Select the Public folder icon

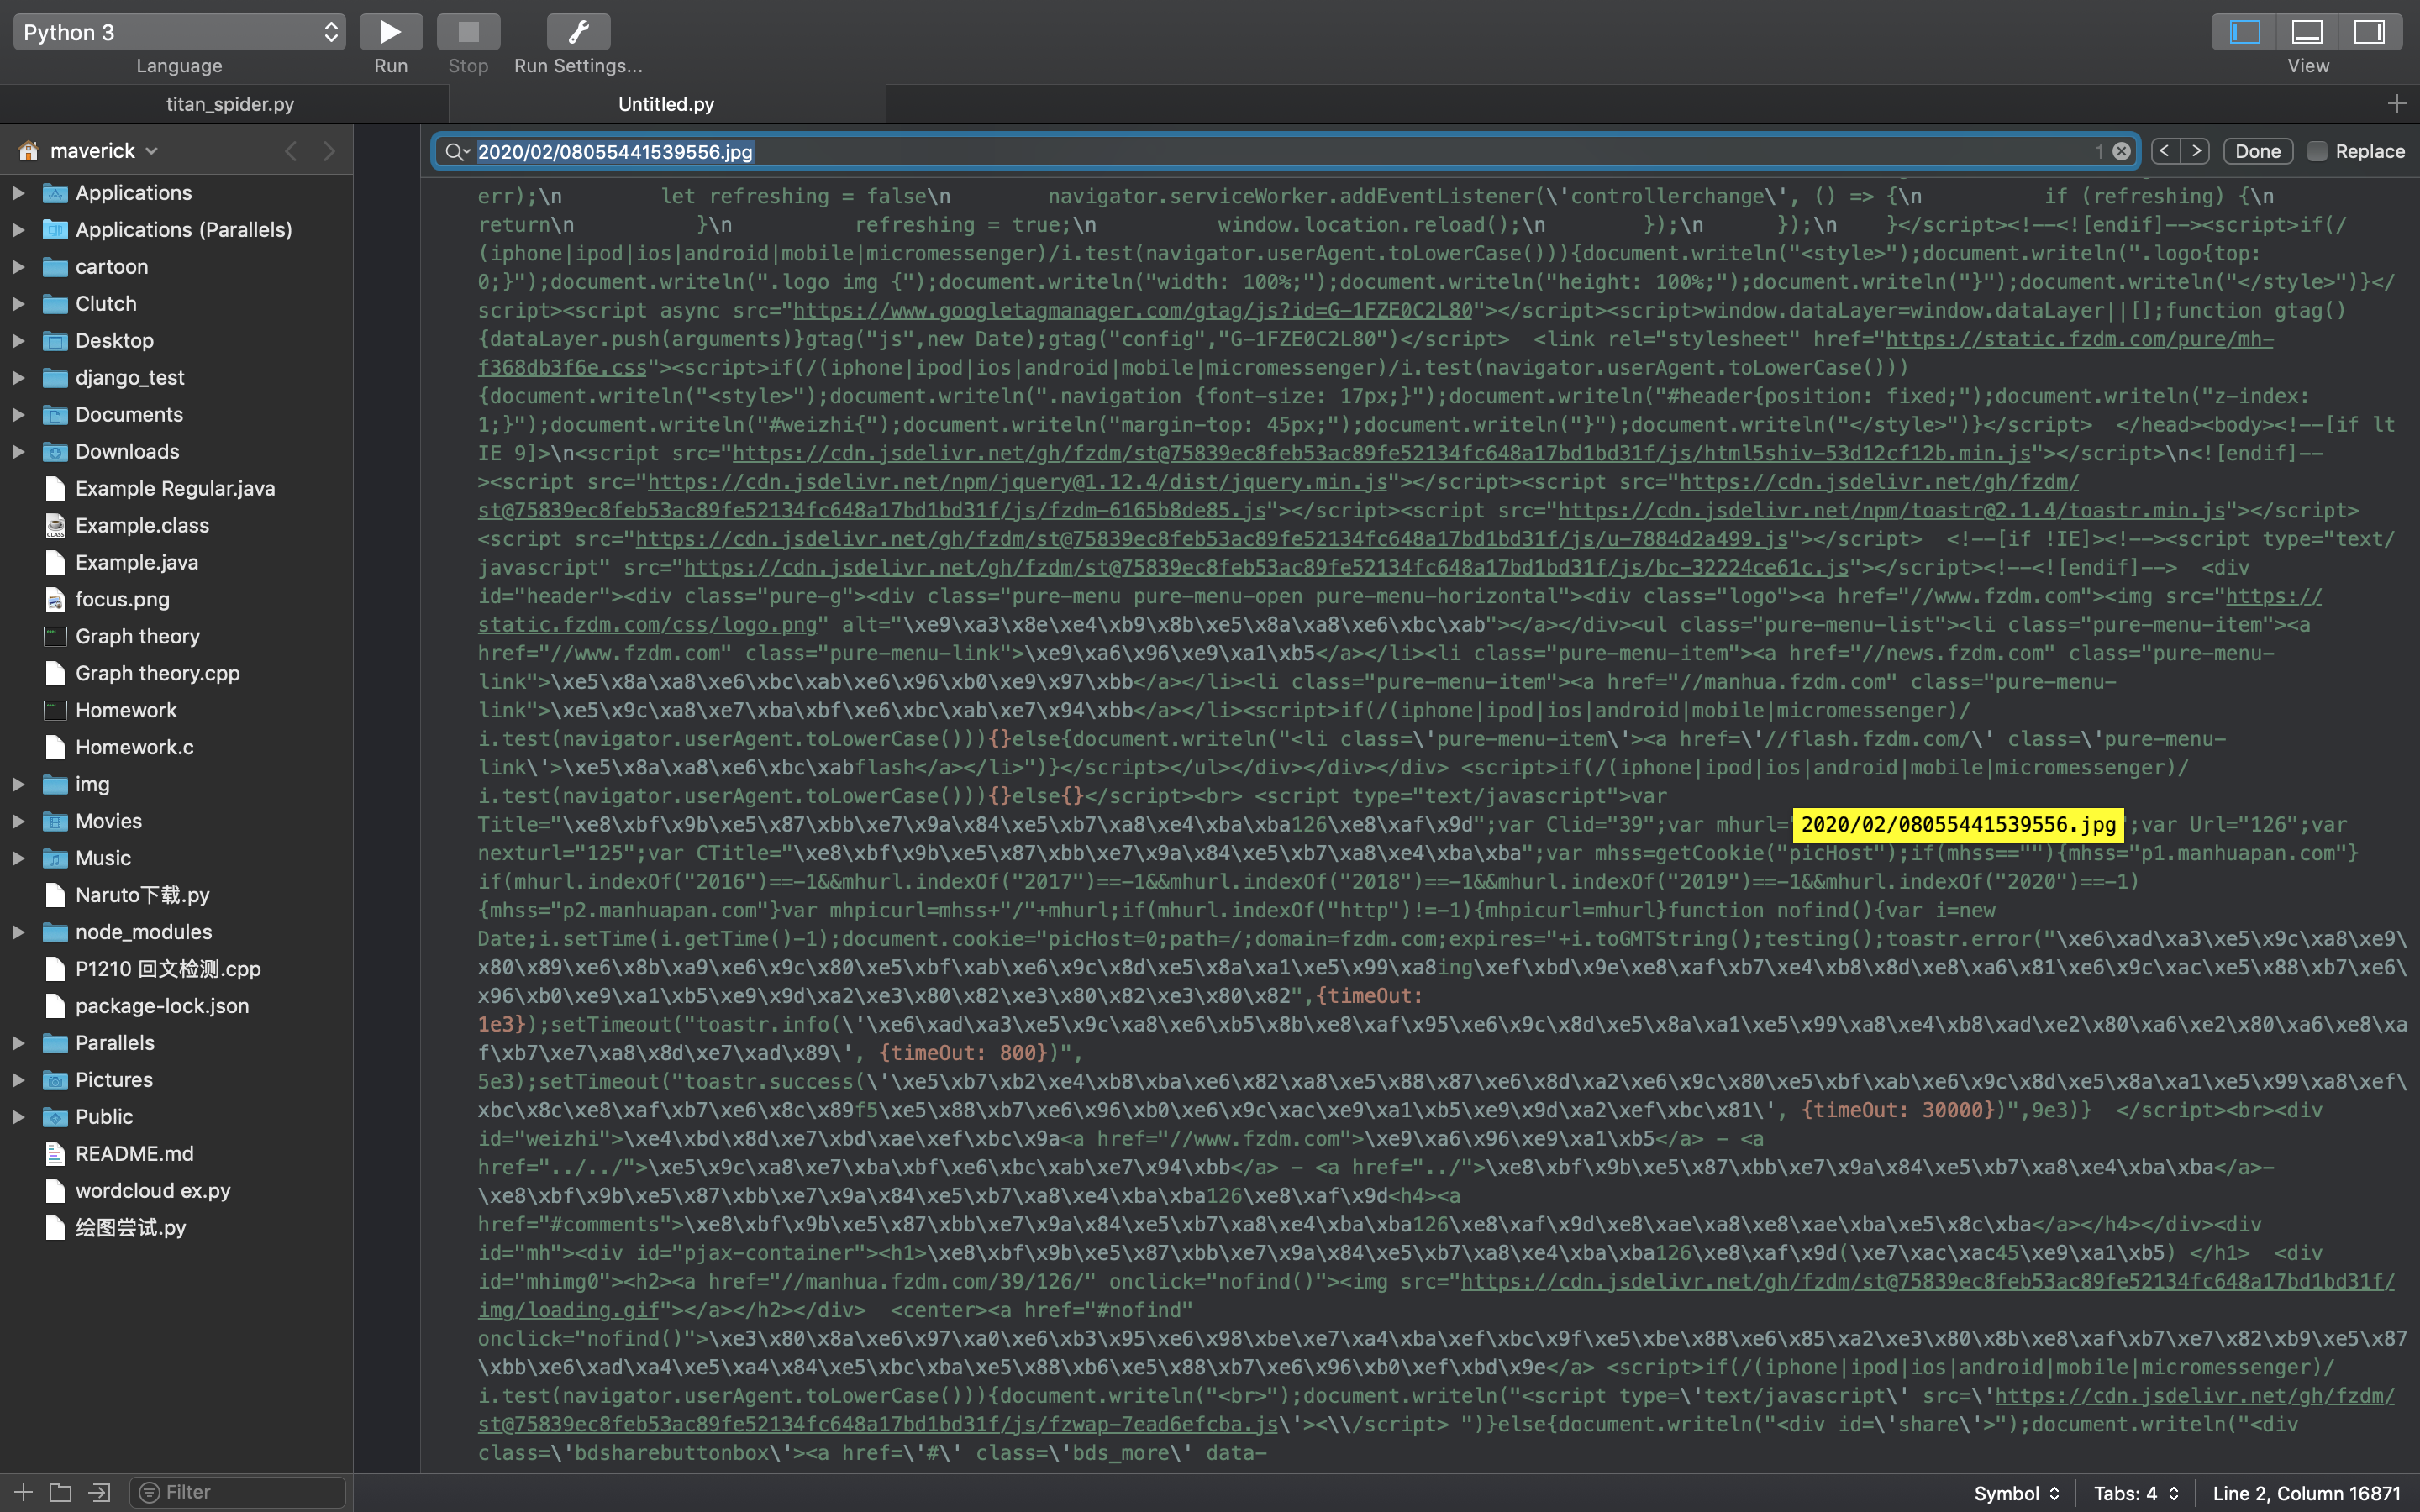tap(56, 1118)
